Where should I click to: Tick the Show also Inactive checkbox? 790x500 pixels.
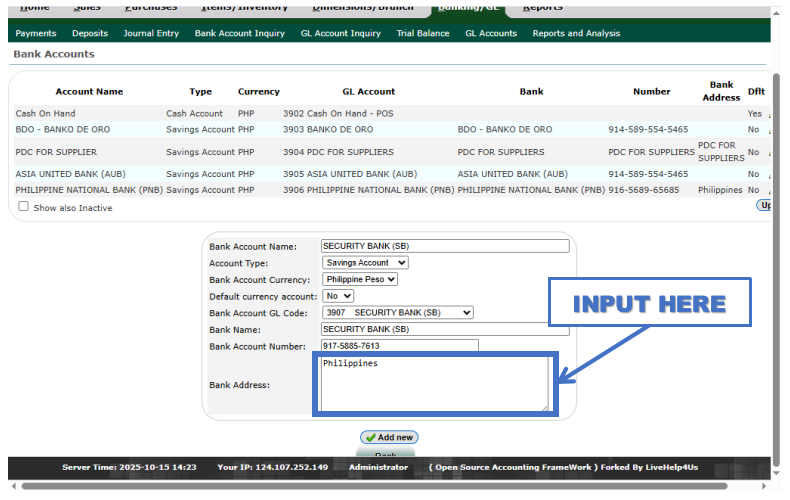tap(23, 207)
